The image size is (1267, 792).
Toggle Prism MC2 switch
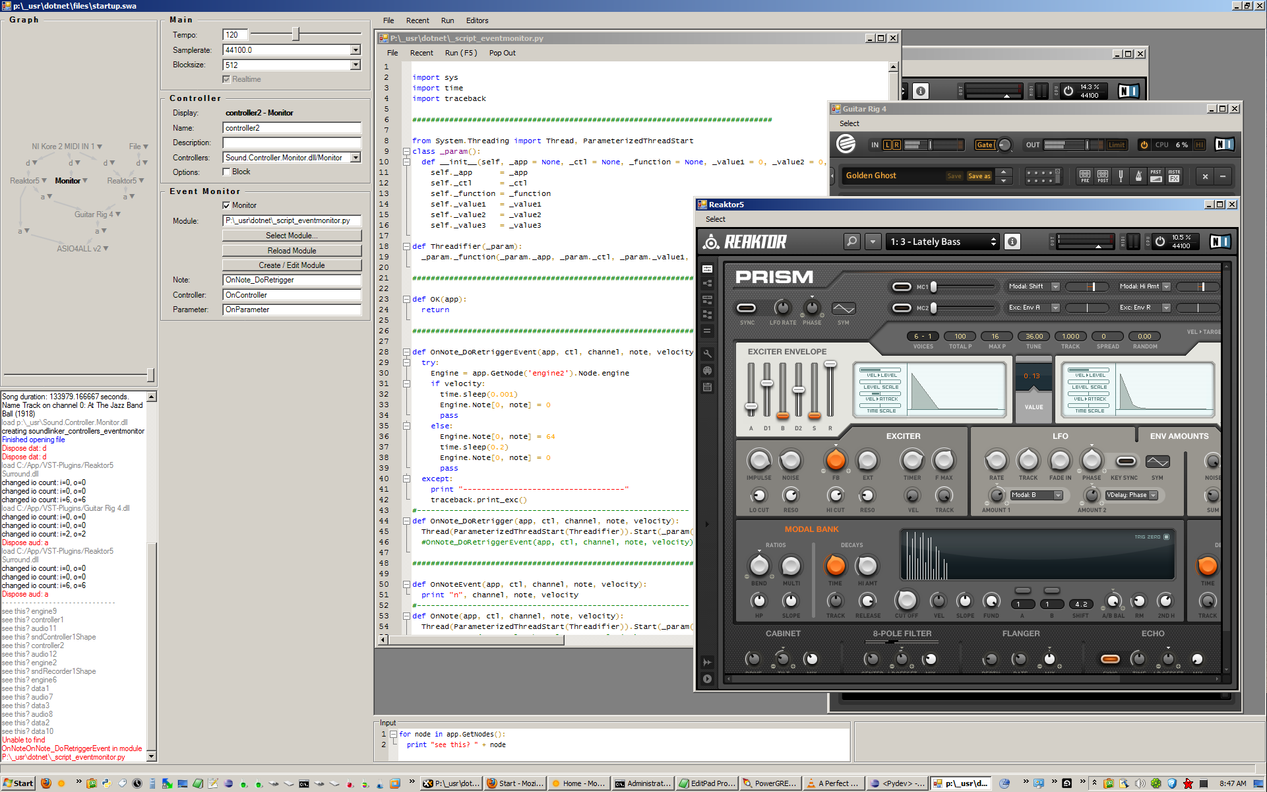[901, 308]
